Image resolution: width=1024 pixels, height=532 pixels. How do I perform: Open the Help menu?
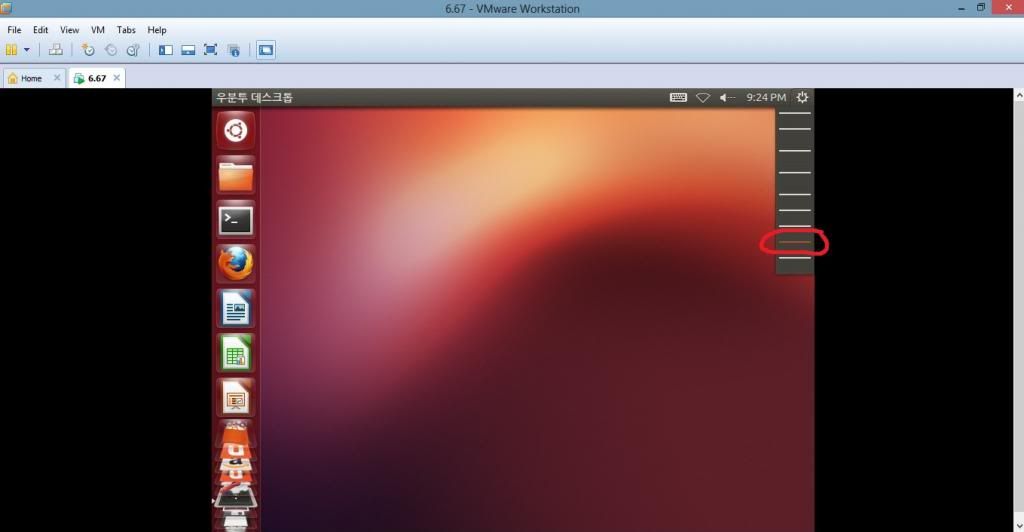pyautogui.click(x=157, y=30)
